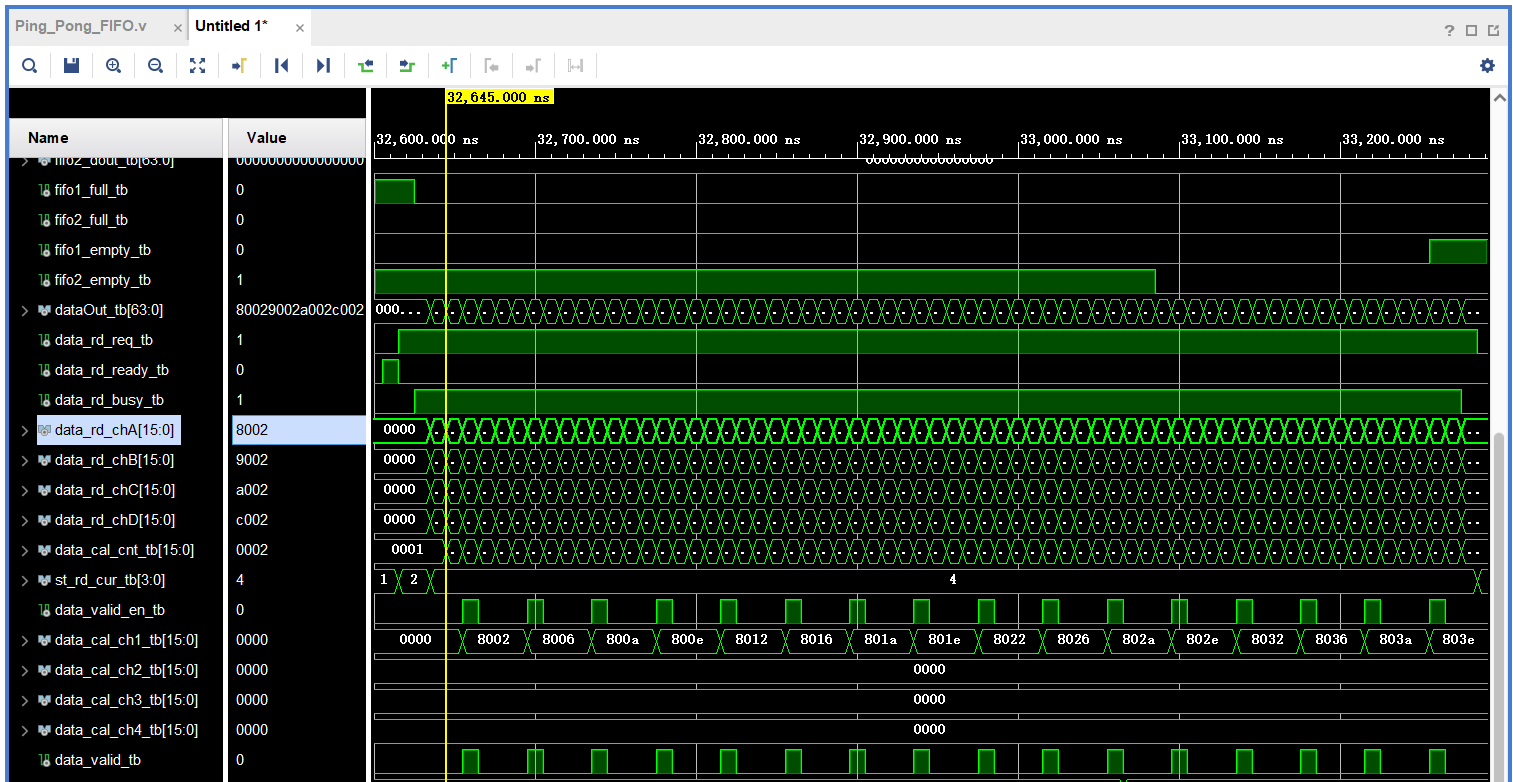Click the 32,900.000 ns ruler mark
Viewport: 1513px width, 782px height.
[911, 140]
